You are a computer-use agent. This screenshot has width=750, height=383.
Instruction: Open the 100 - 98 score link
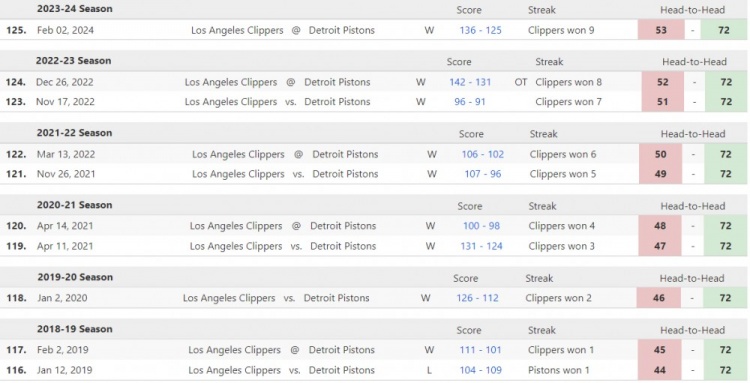[x=481, y=226]
